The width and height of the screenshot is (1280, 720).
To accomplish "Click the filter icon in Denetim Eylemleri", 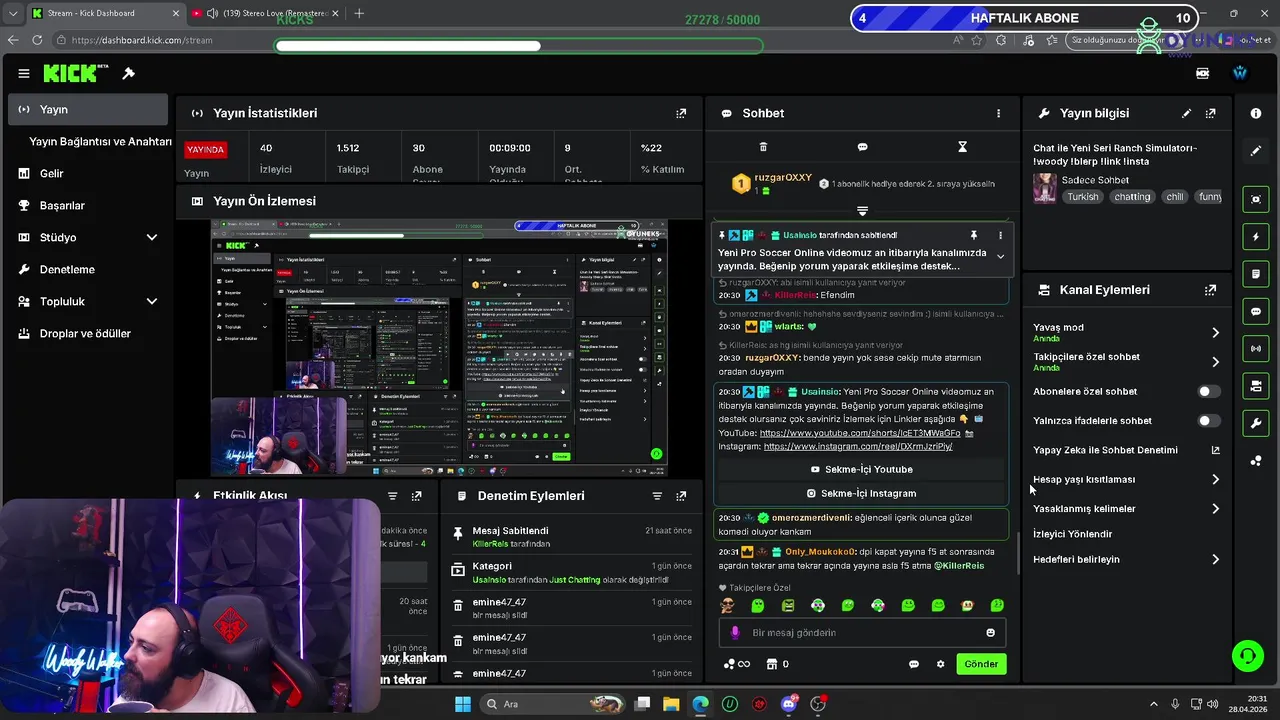I will 657,496.
